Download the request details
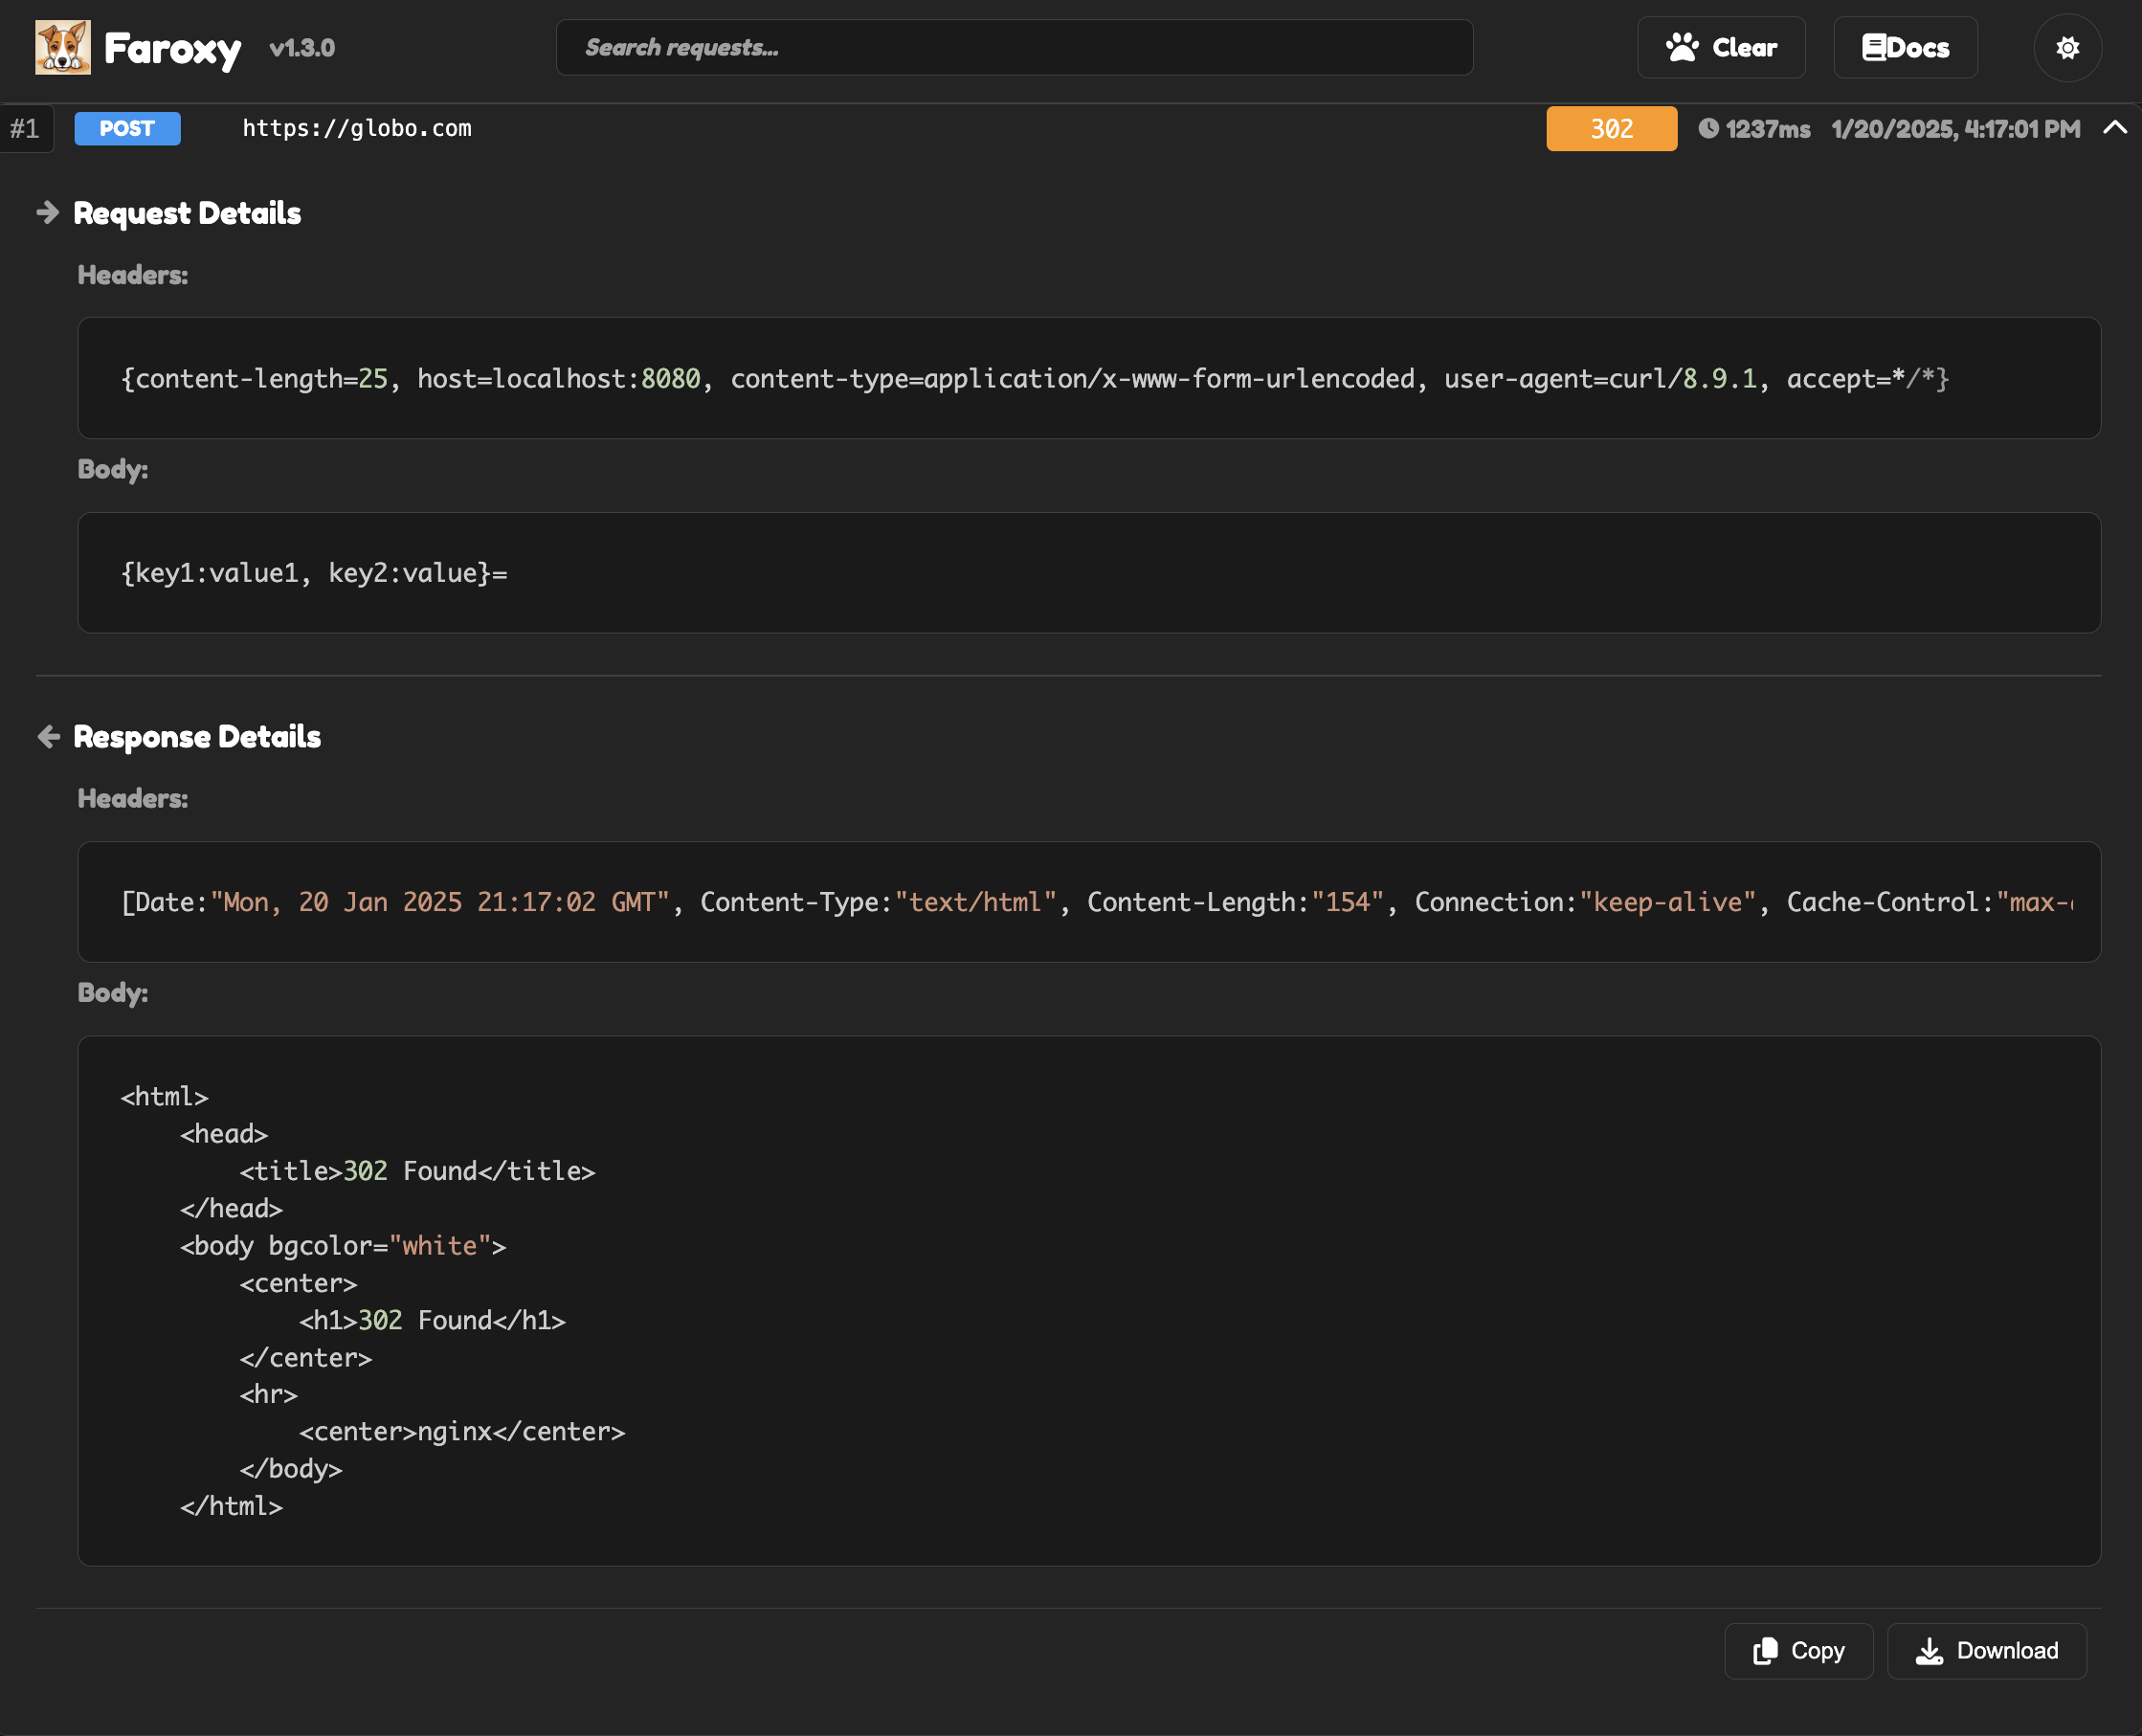The image size is (2142, 1736). [x=1986, y=1650]
